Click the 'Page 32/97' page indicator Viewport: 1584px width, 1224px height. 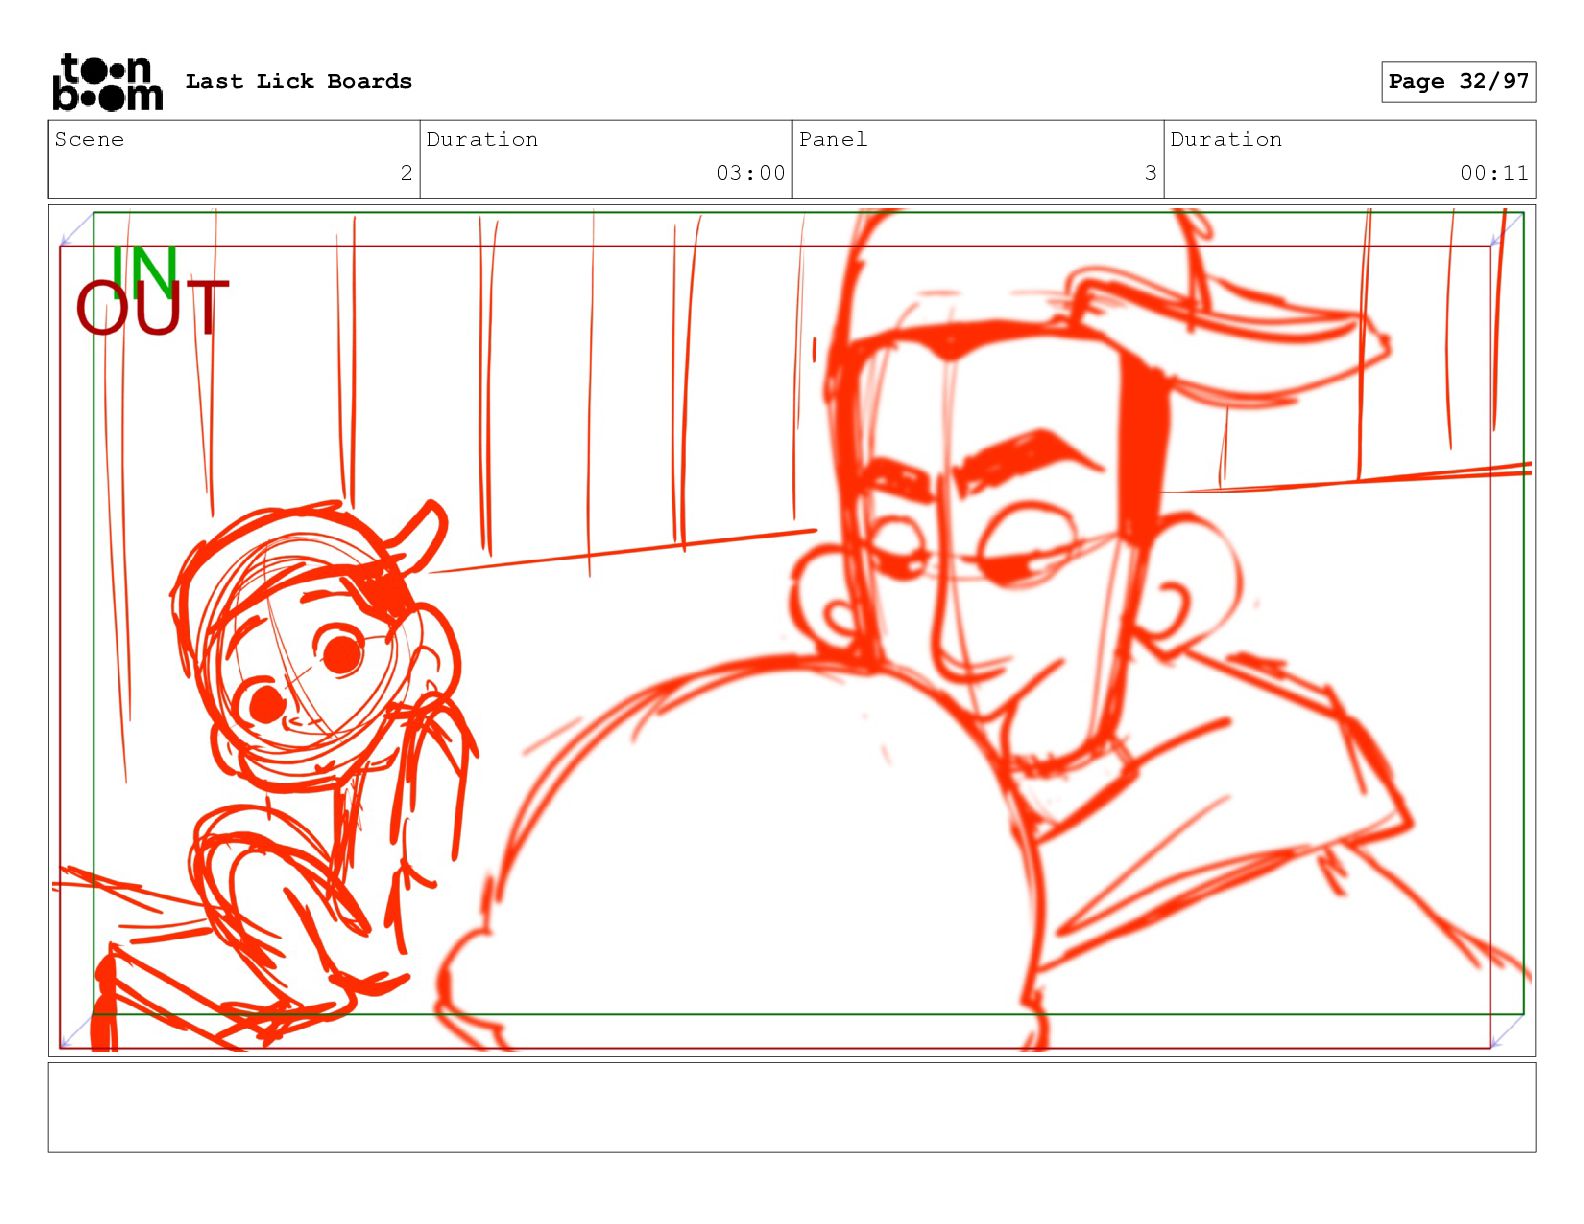pyautogui.click(x=1458, y=82)
